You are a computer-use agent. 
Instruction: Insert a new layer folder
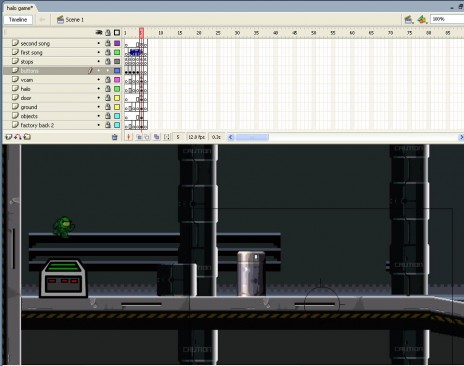27,137
